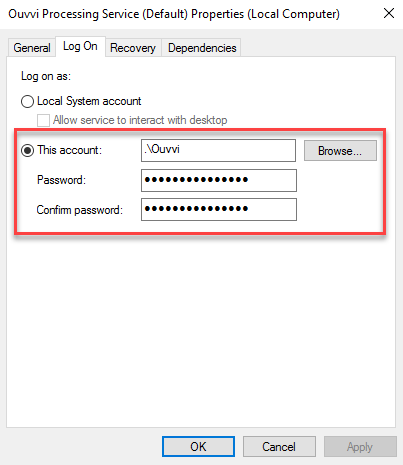The width and height of the screenshot is (403, 465).
Task: Click the Confirm password: text label
Action: pos(80,210)
